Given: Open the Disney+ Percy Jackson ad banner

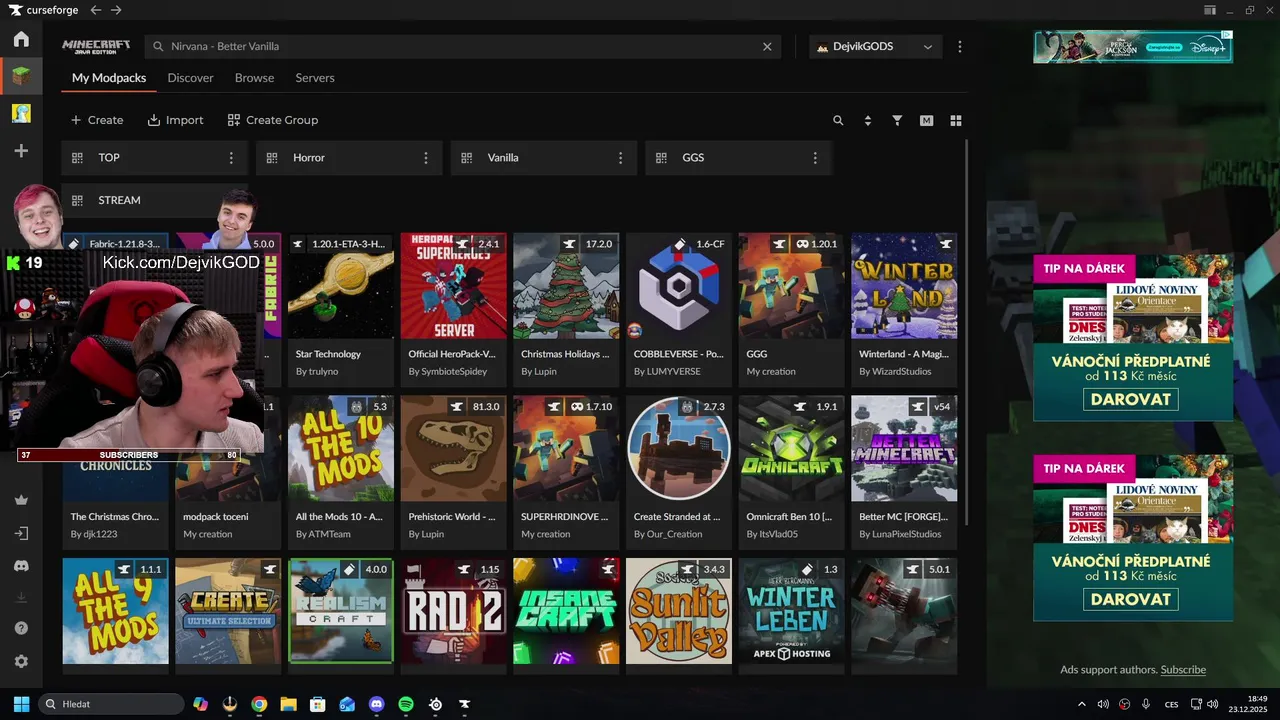Looking at the screenshot, I should (1133, 47).
